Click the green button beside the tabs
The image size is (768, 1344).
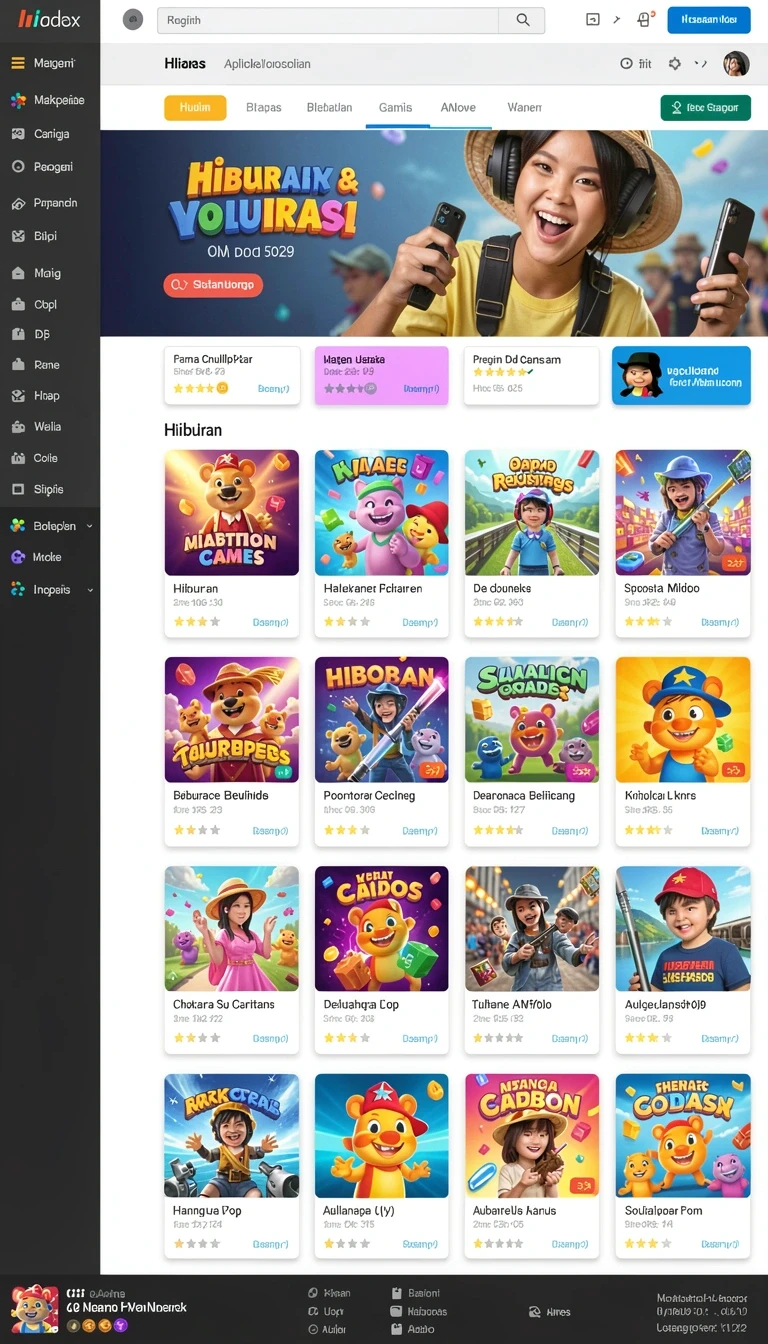pyautogui.click(x=706, y=108)
